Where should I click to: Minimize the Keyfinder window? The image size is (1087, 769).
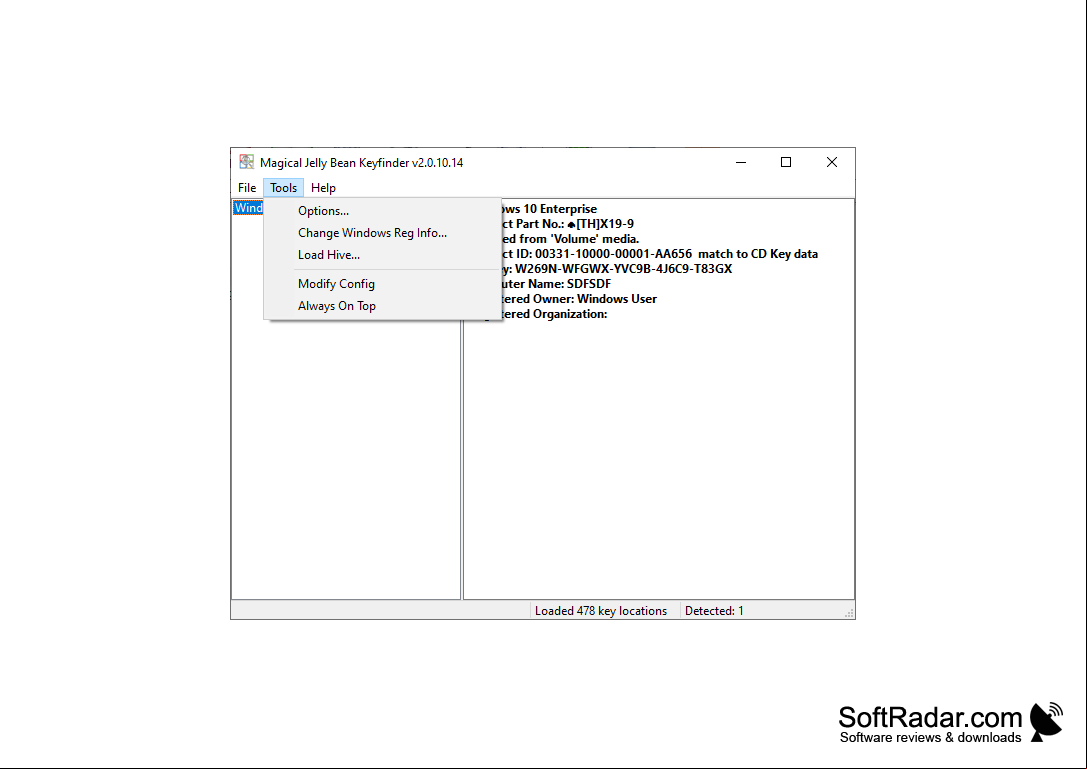click(741, 162)
